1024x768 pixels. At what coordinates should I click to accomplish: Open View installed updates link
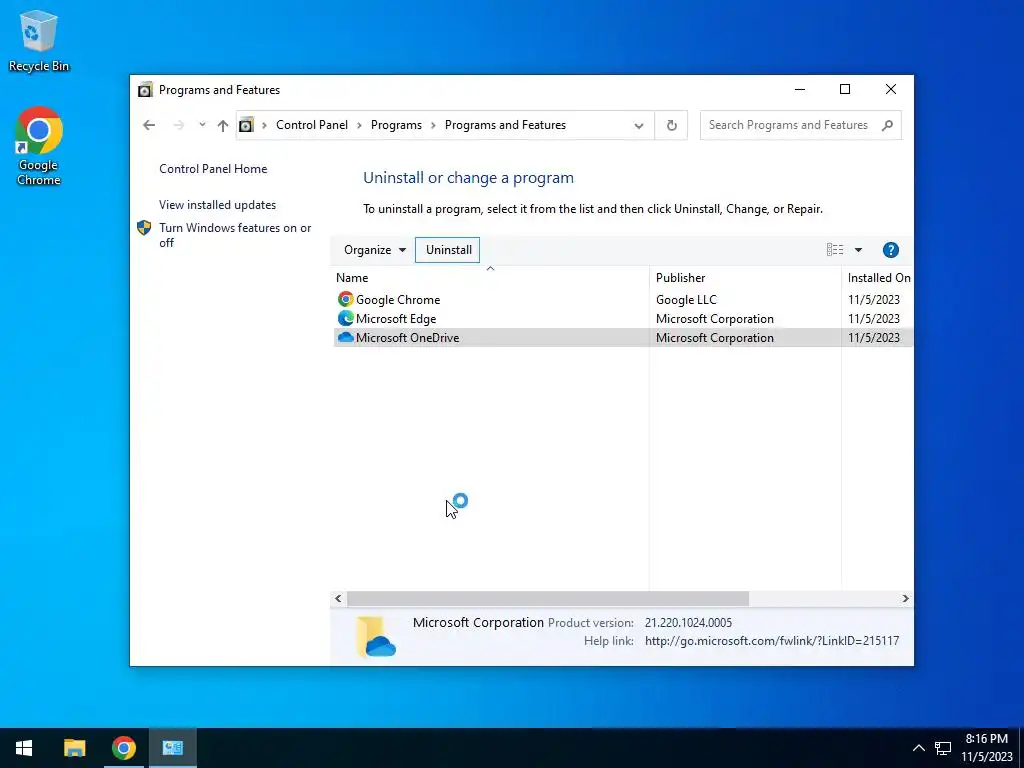(217, 204)
